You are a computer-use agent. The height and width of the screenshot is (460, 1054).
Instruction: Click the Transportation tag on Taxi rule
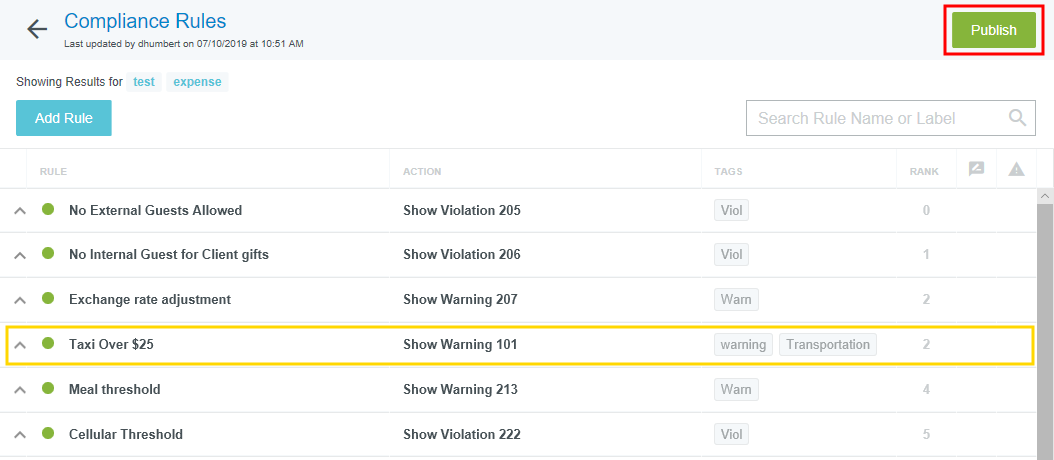(828, 345)
